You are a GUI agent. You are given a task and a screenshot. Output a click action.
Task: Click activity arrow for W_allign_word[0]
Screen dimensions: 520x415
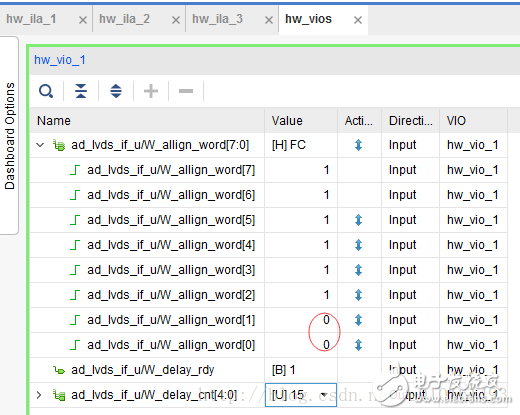click(358, 345)
